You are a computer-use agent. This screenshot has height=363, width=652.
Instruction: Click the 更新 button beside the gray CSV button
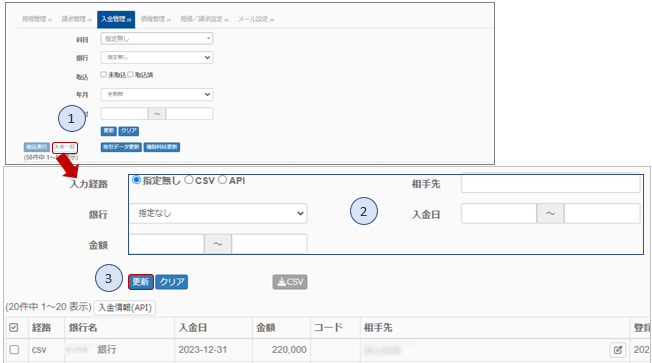(141, 282)
